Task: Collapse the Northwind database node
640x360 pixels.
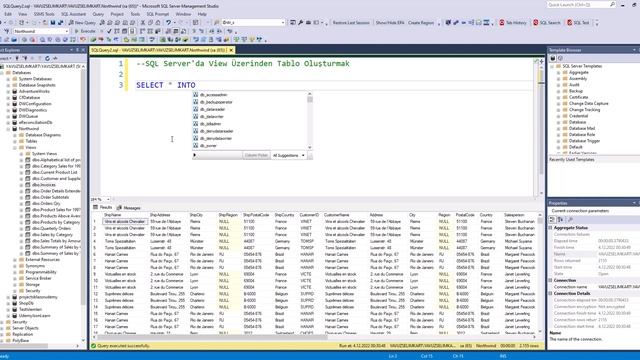Action: point(8,129)
